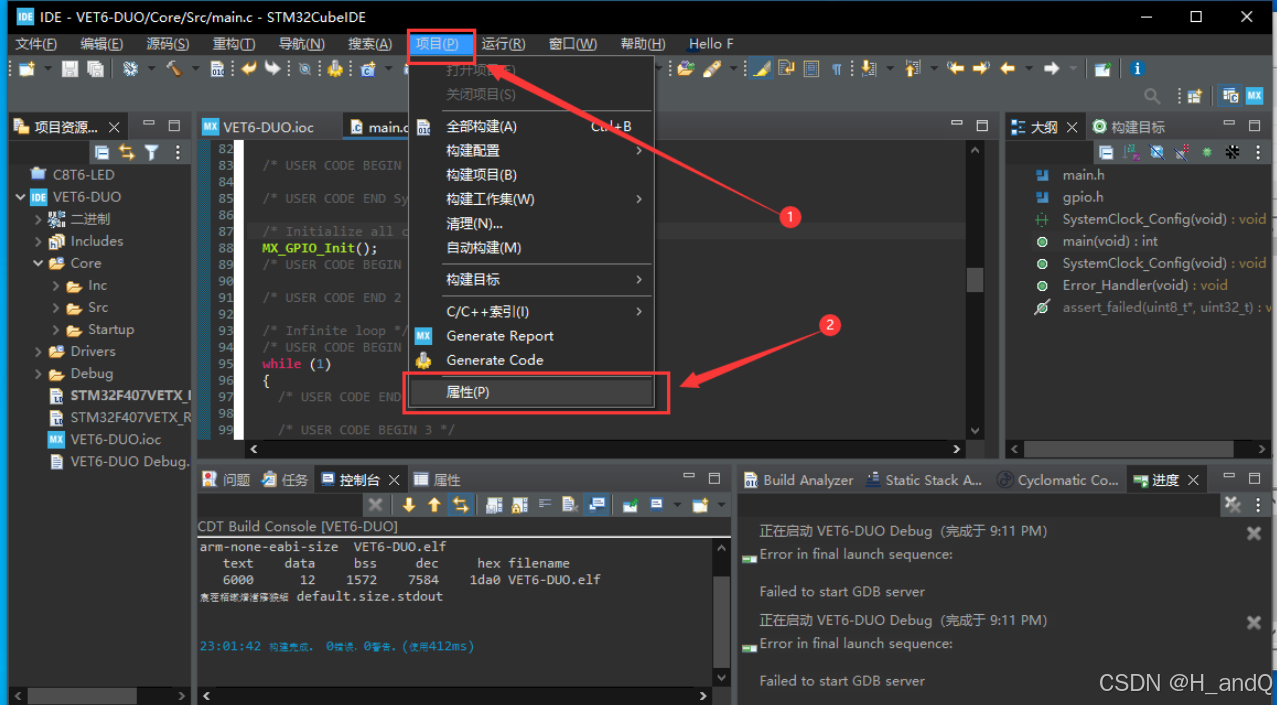
Task: Expand the VET6-DUO project node
Action: pos(21,197)
